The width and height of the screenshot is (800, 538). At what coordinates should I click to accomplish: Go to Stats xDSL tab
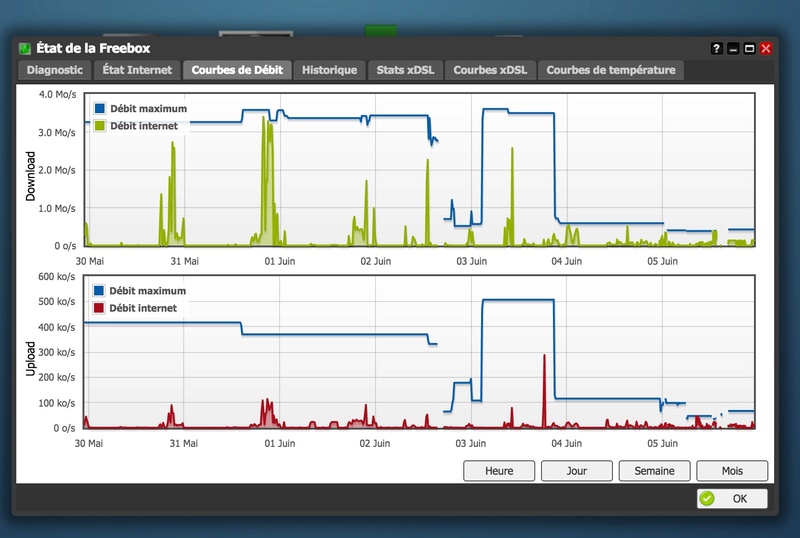[x=405, y=70]
